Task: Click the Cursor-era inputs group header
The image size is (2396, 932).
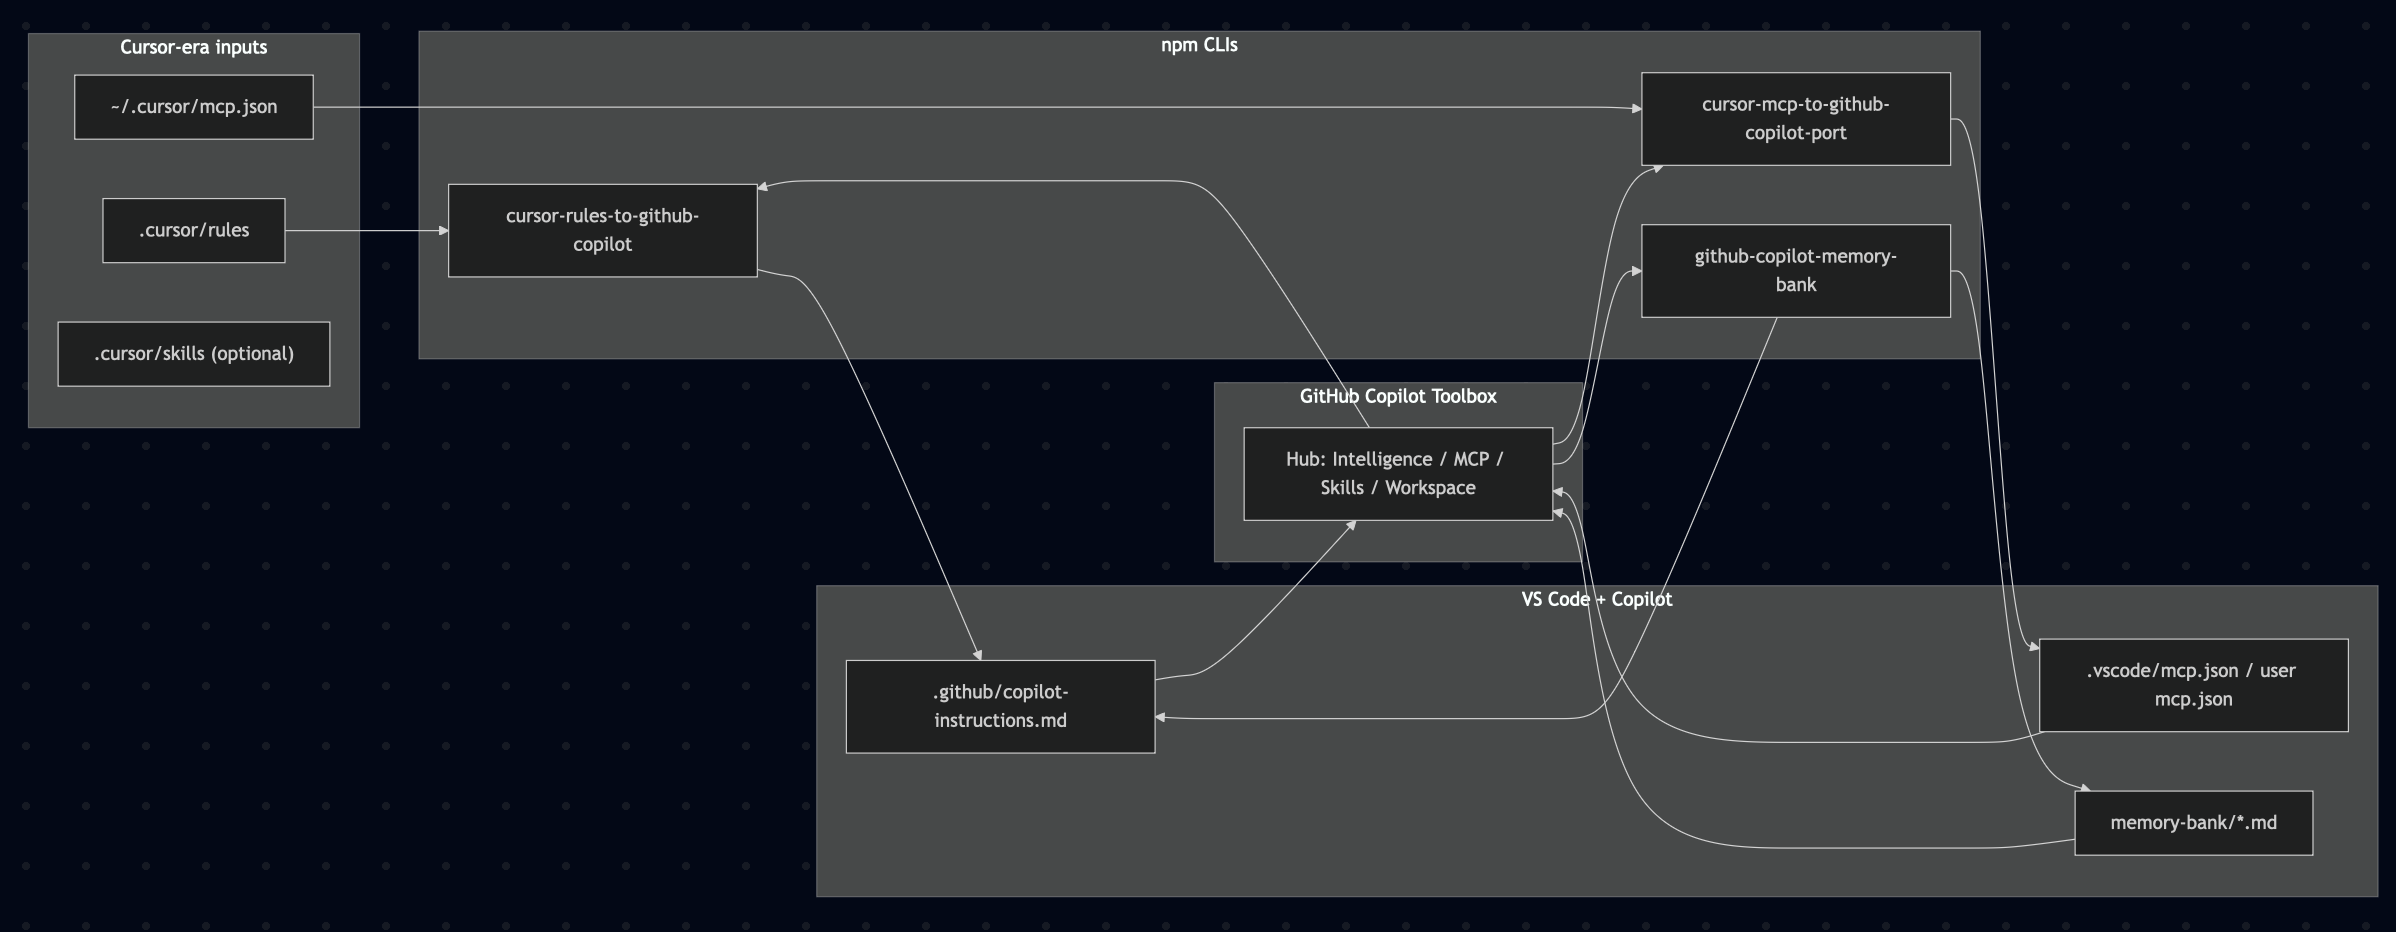Action: (x=193, y=45)
